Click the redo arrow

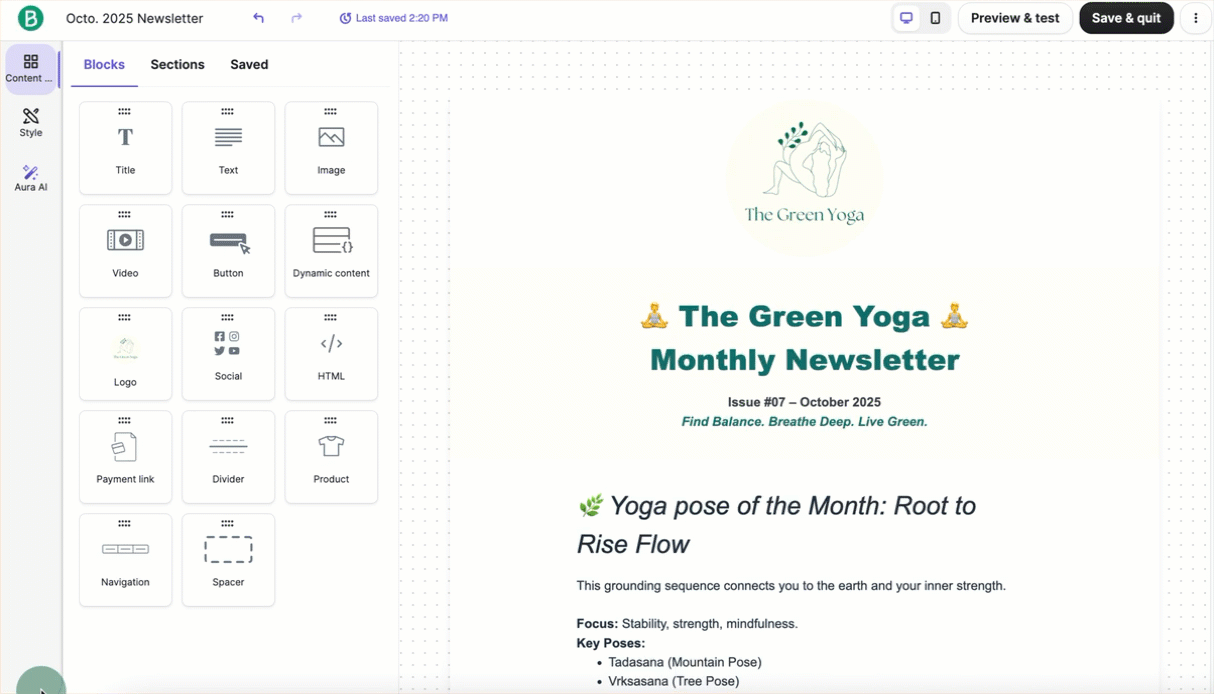(x=296, y=18)
